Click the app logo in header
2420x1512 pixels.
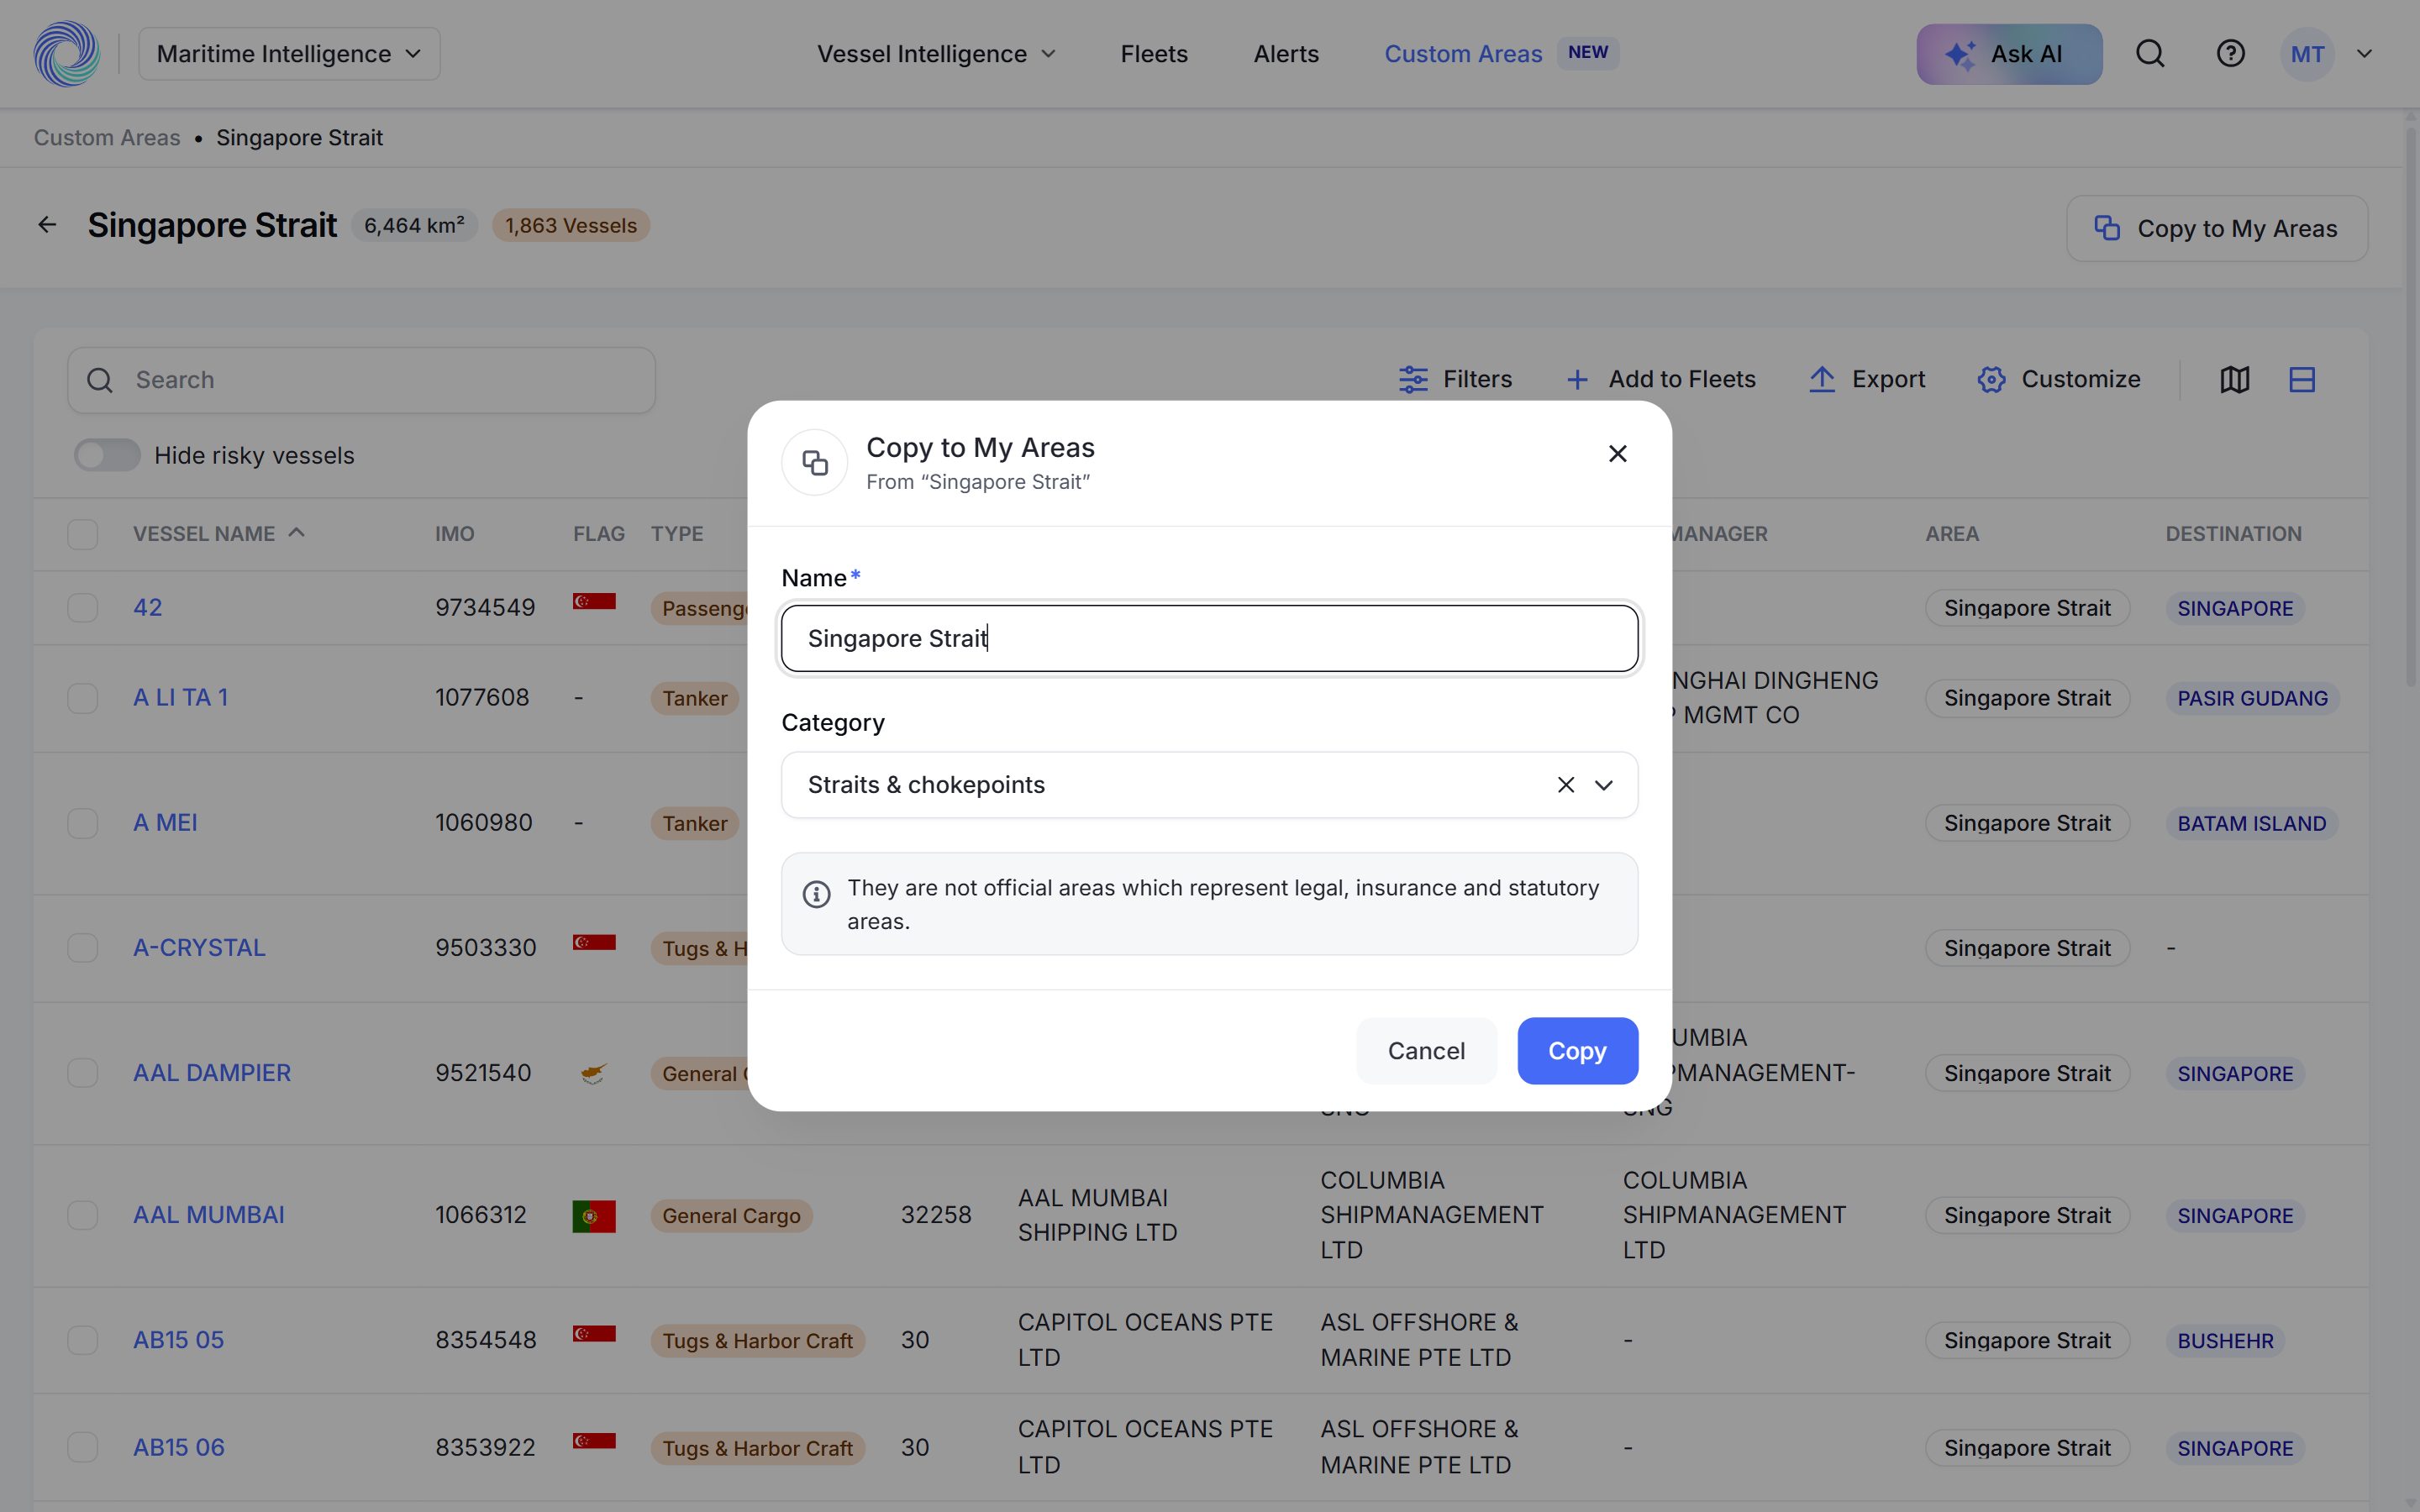coord(67,54)
